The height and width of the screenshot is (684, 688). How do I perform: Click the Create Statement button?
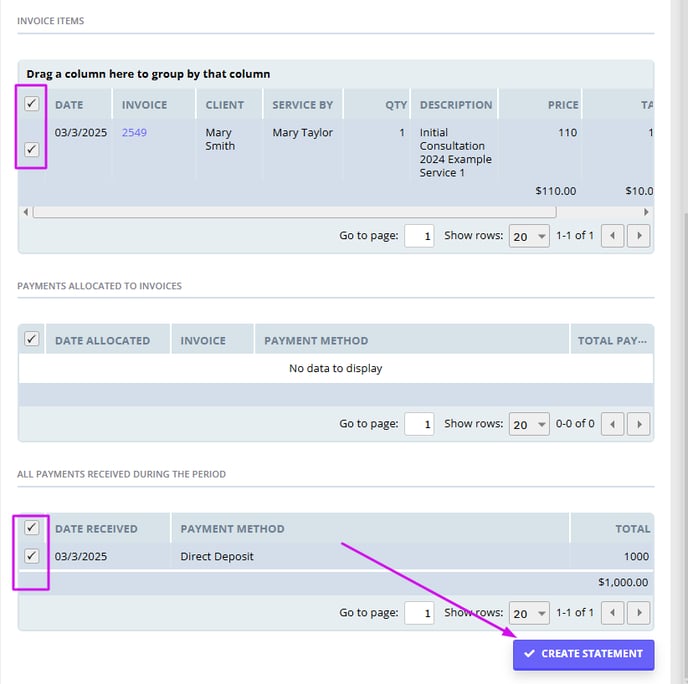coord(584,654)
